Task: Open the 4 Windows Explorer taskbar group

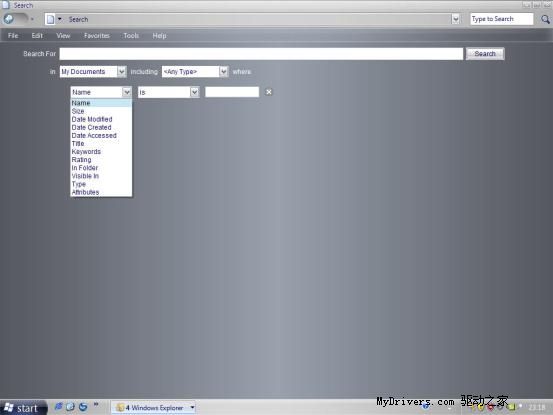Action: click(x=154, y=408)
